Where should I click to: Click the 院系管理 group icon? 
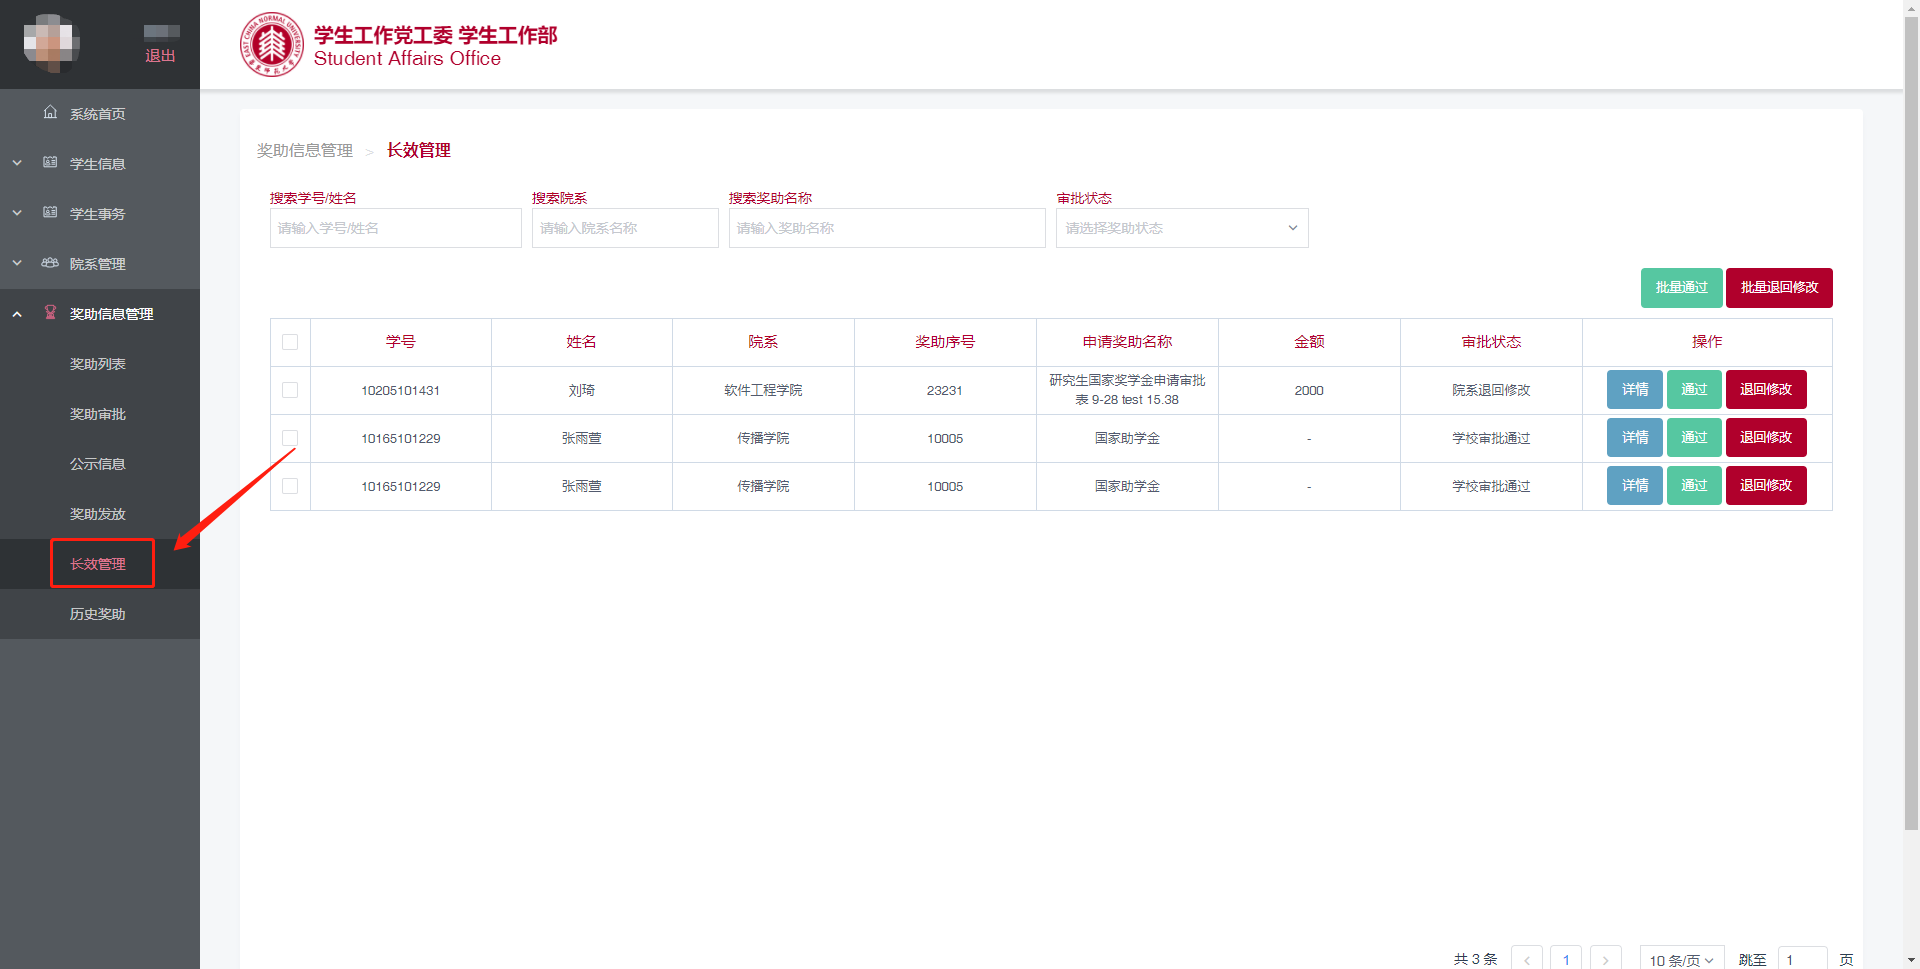pos(50,263)
